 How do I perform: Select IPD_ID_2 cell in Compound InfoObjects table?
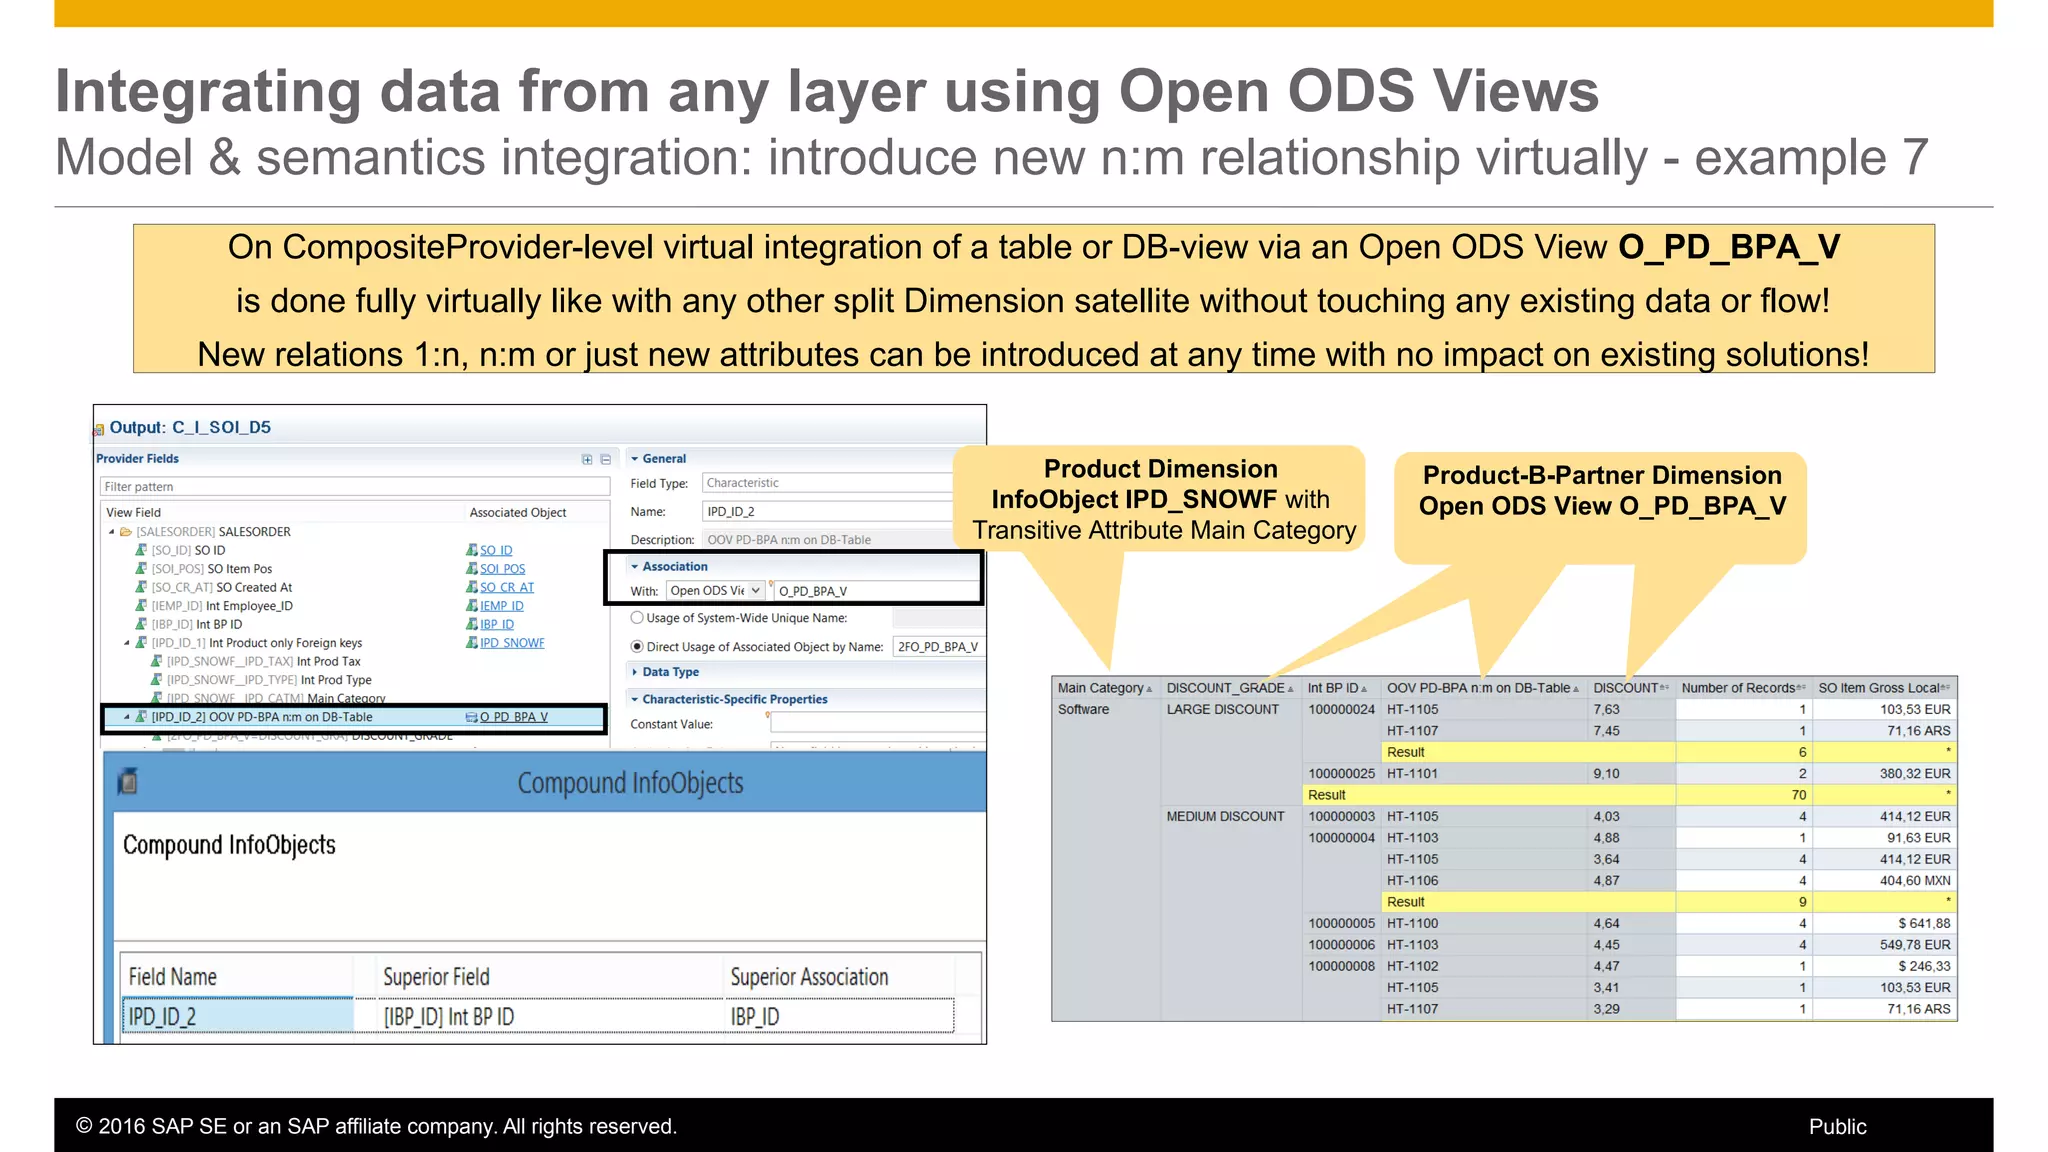(x=237, y=1016)
